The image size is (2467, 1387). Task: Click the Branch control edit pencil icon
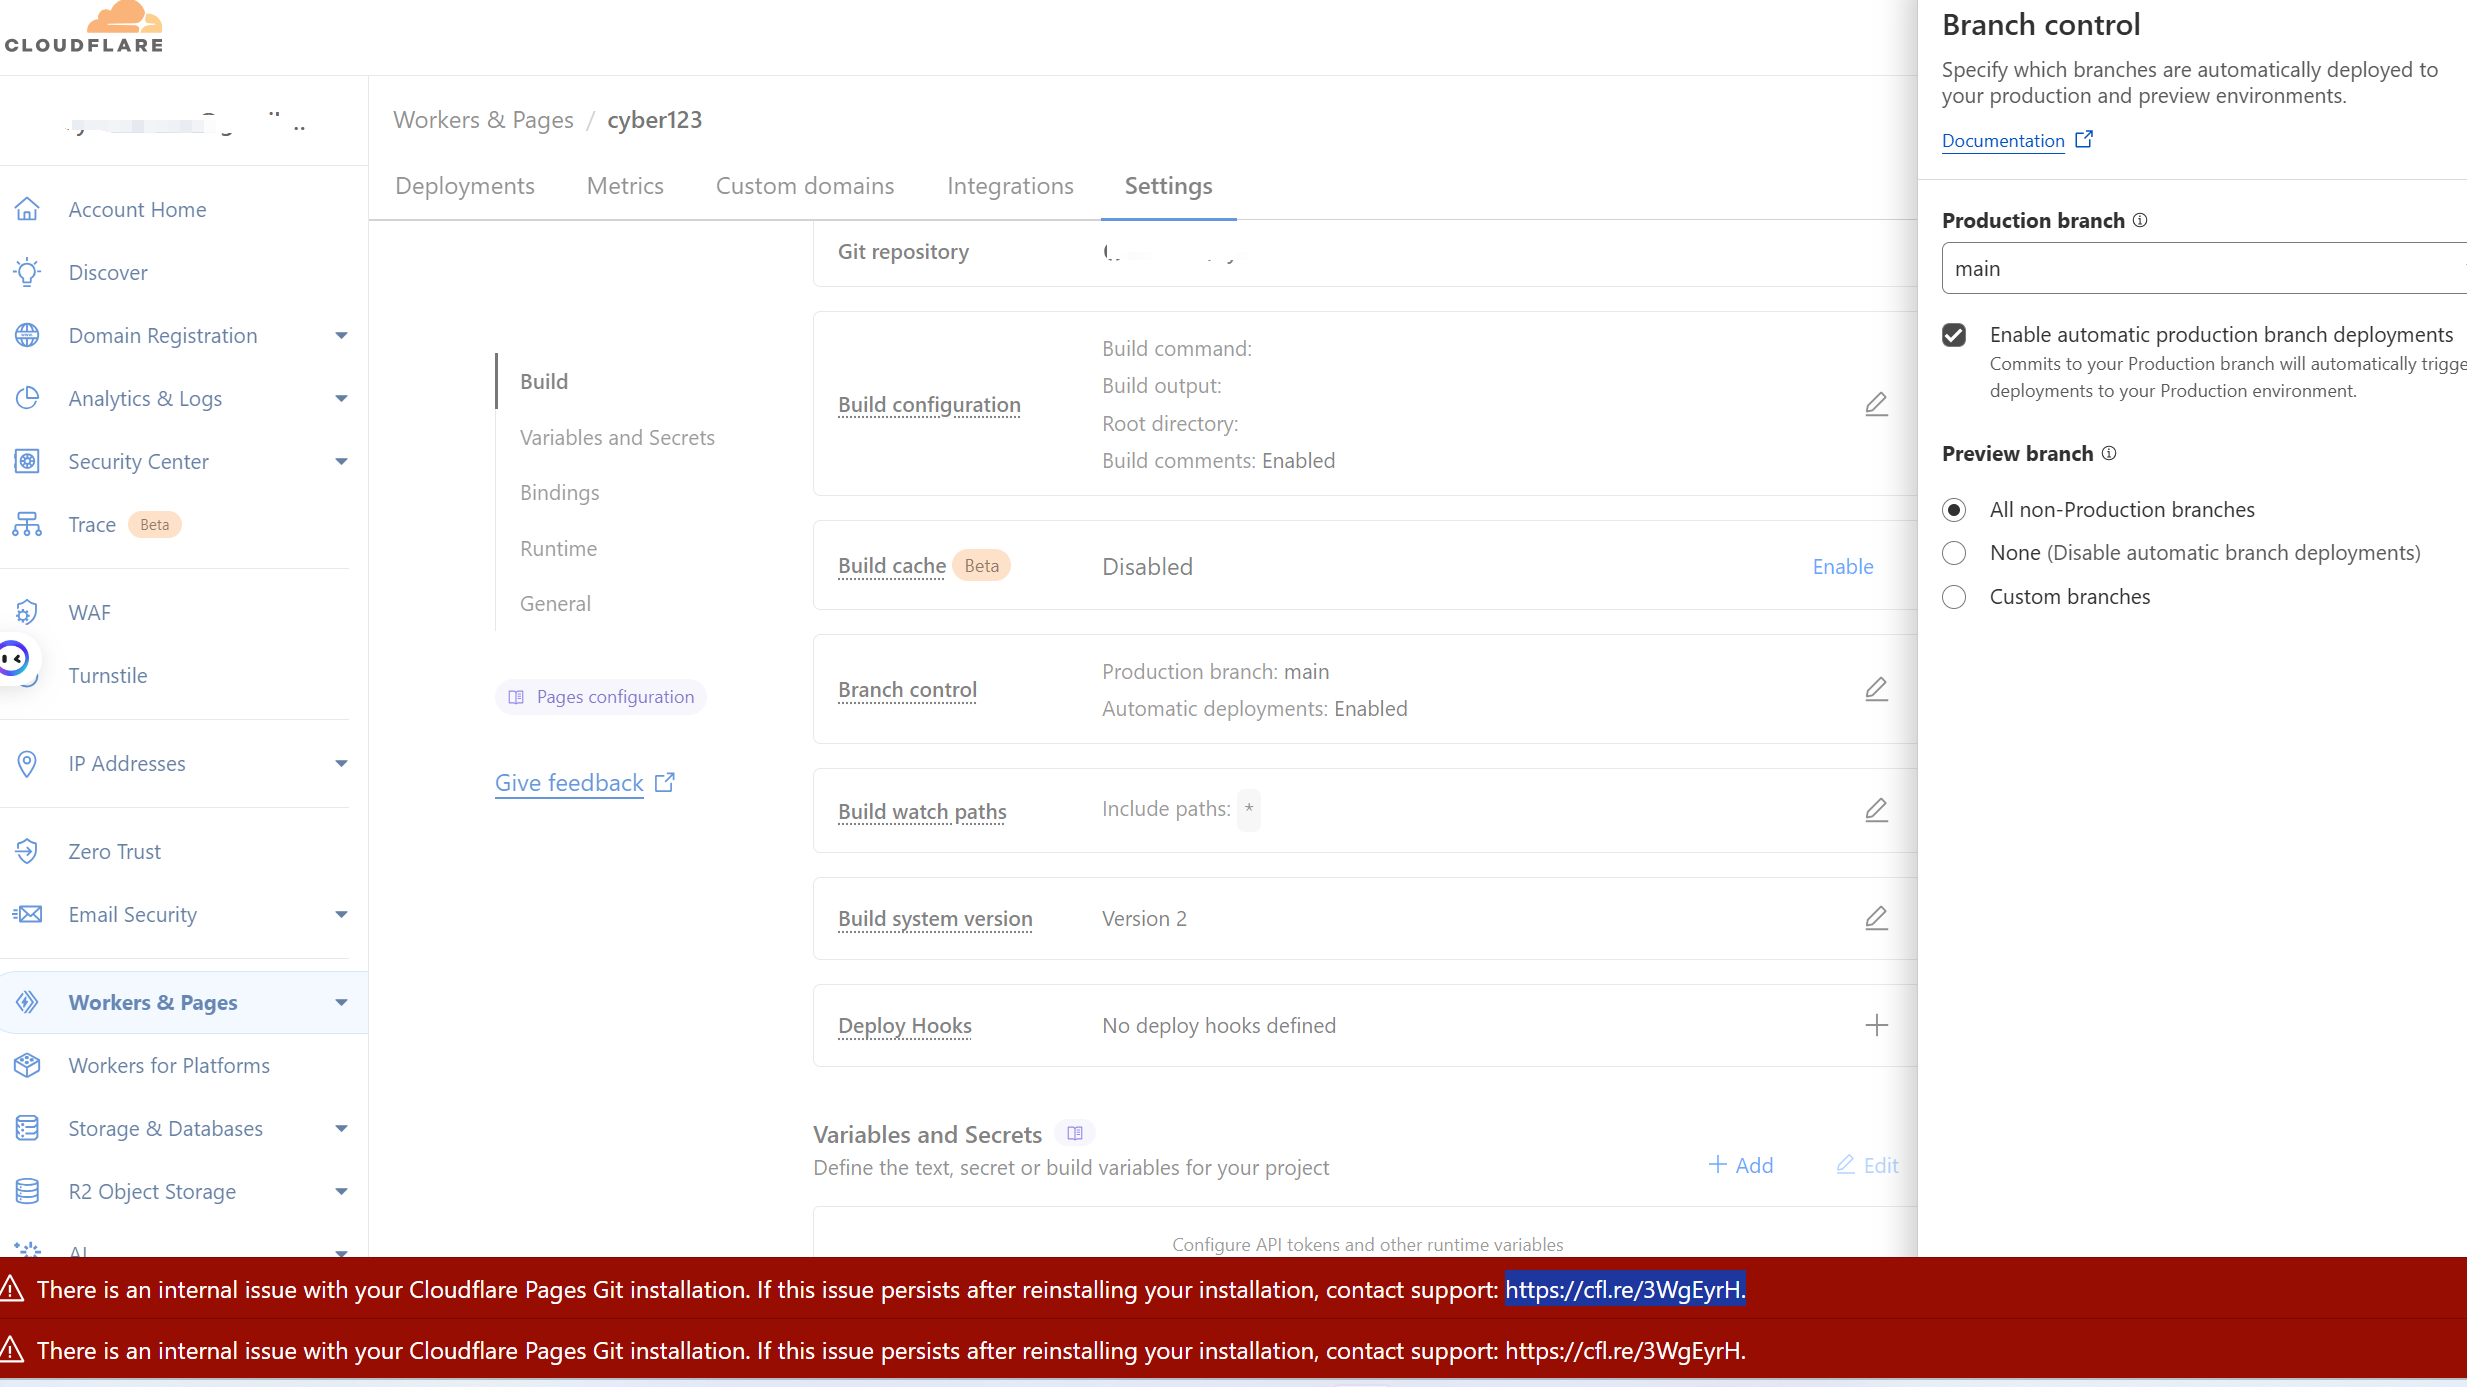(x=1876, y=689)
